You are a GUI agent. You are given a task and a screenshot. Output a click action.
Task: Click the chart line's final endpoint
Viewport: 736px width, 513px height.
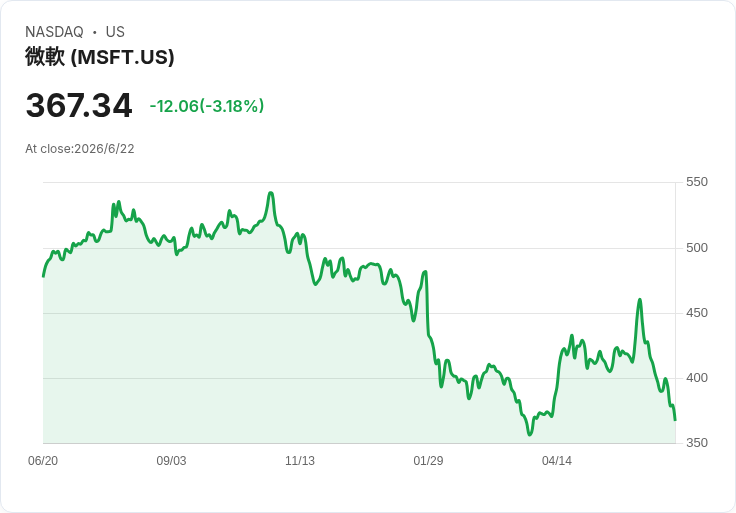675,420
